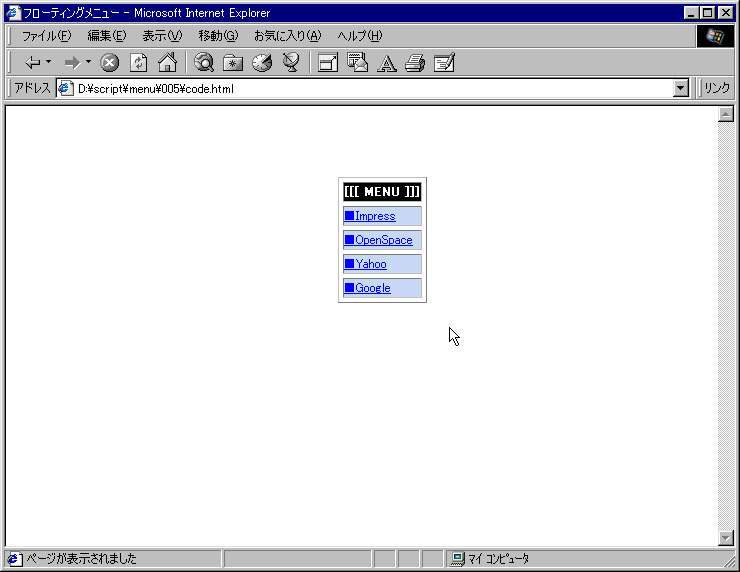The width and height of the screenshot is (740, 572).
Task: Click the リンク links bar label
Action: click(x=716, y=88)
